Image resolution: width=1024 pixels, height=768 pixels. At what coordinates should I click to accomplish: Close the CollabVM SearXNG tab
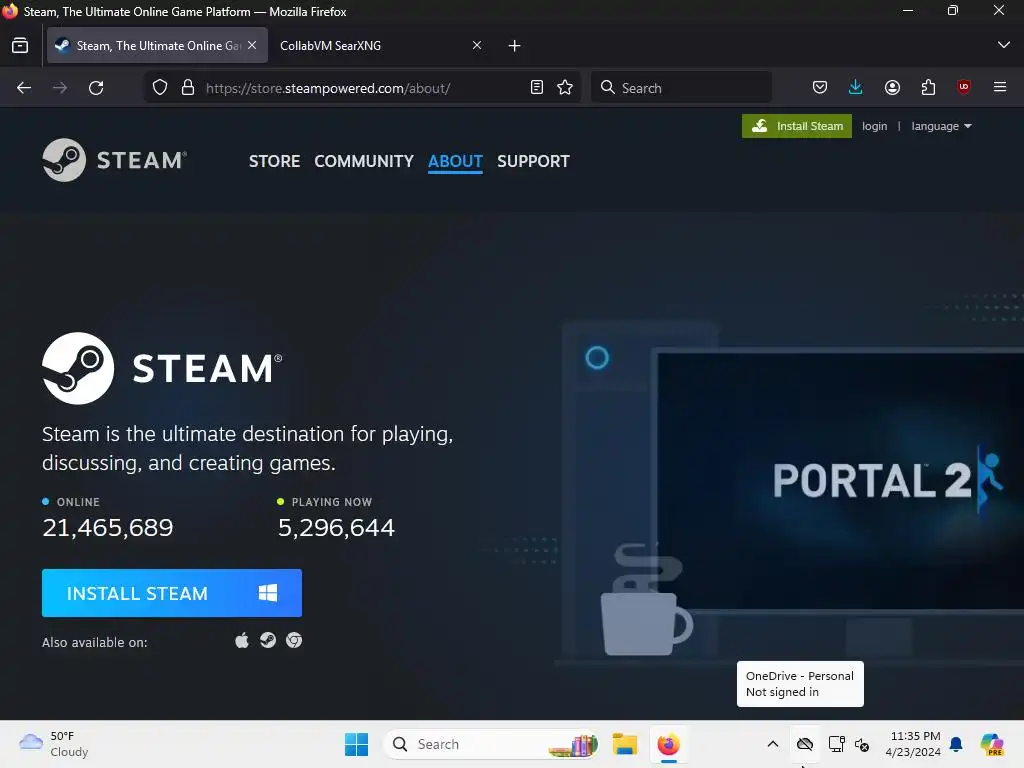477,45
